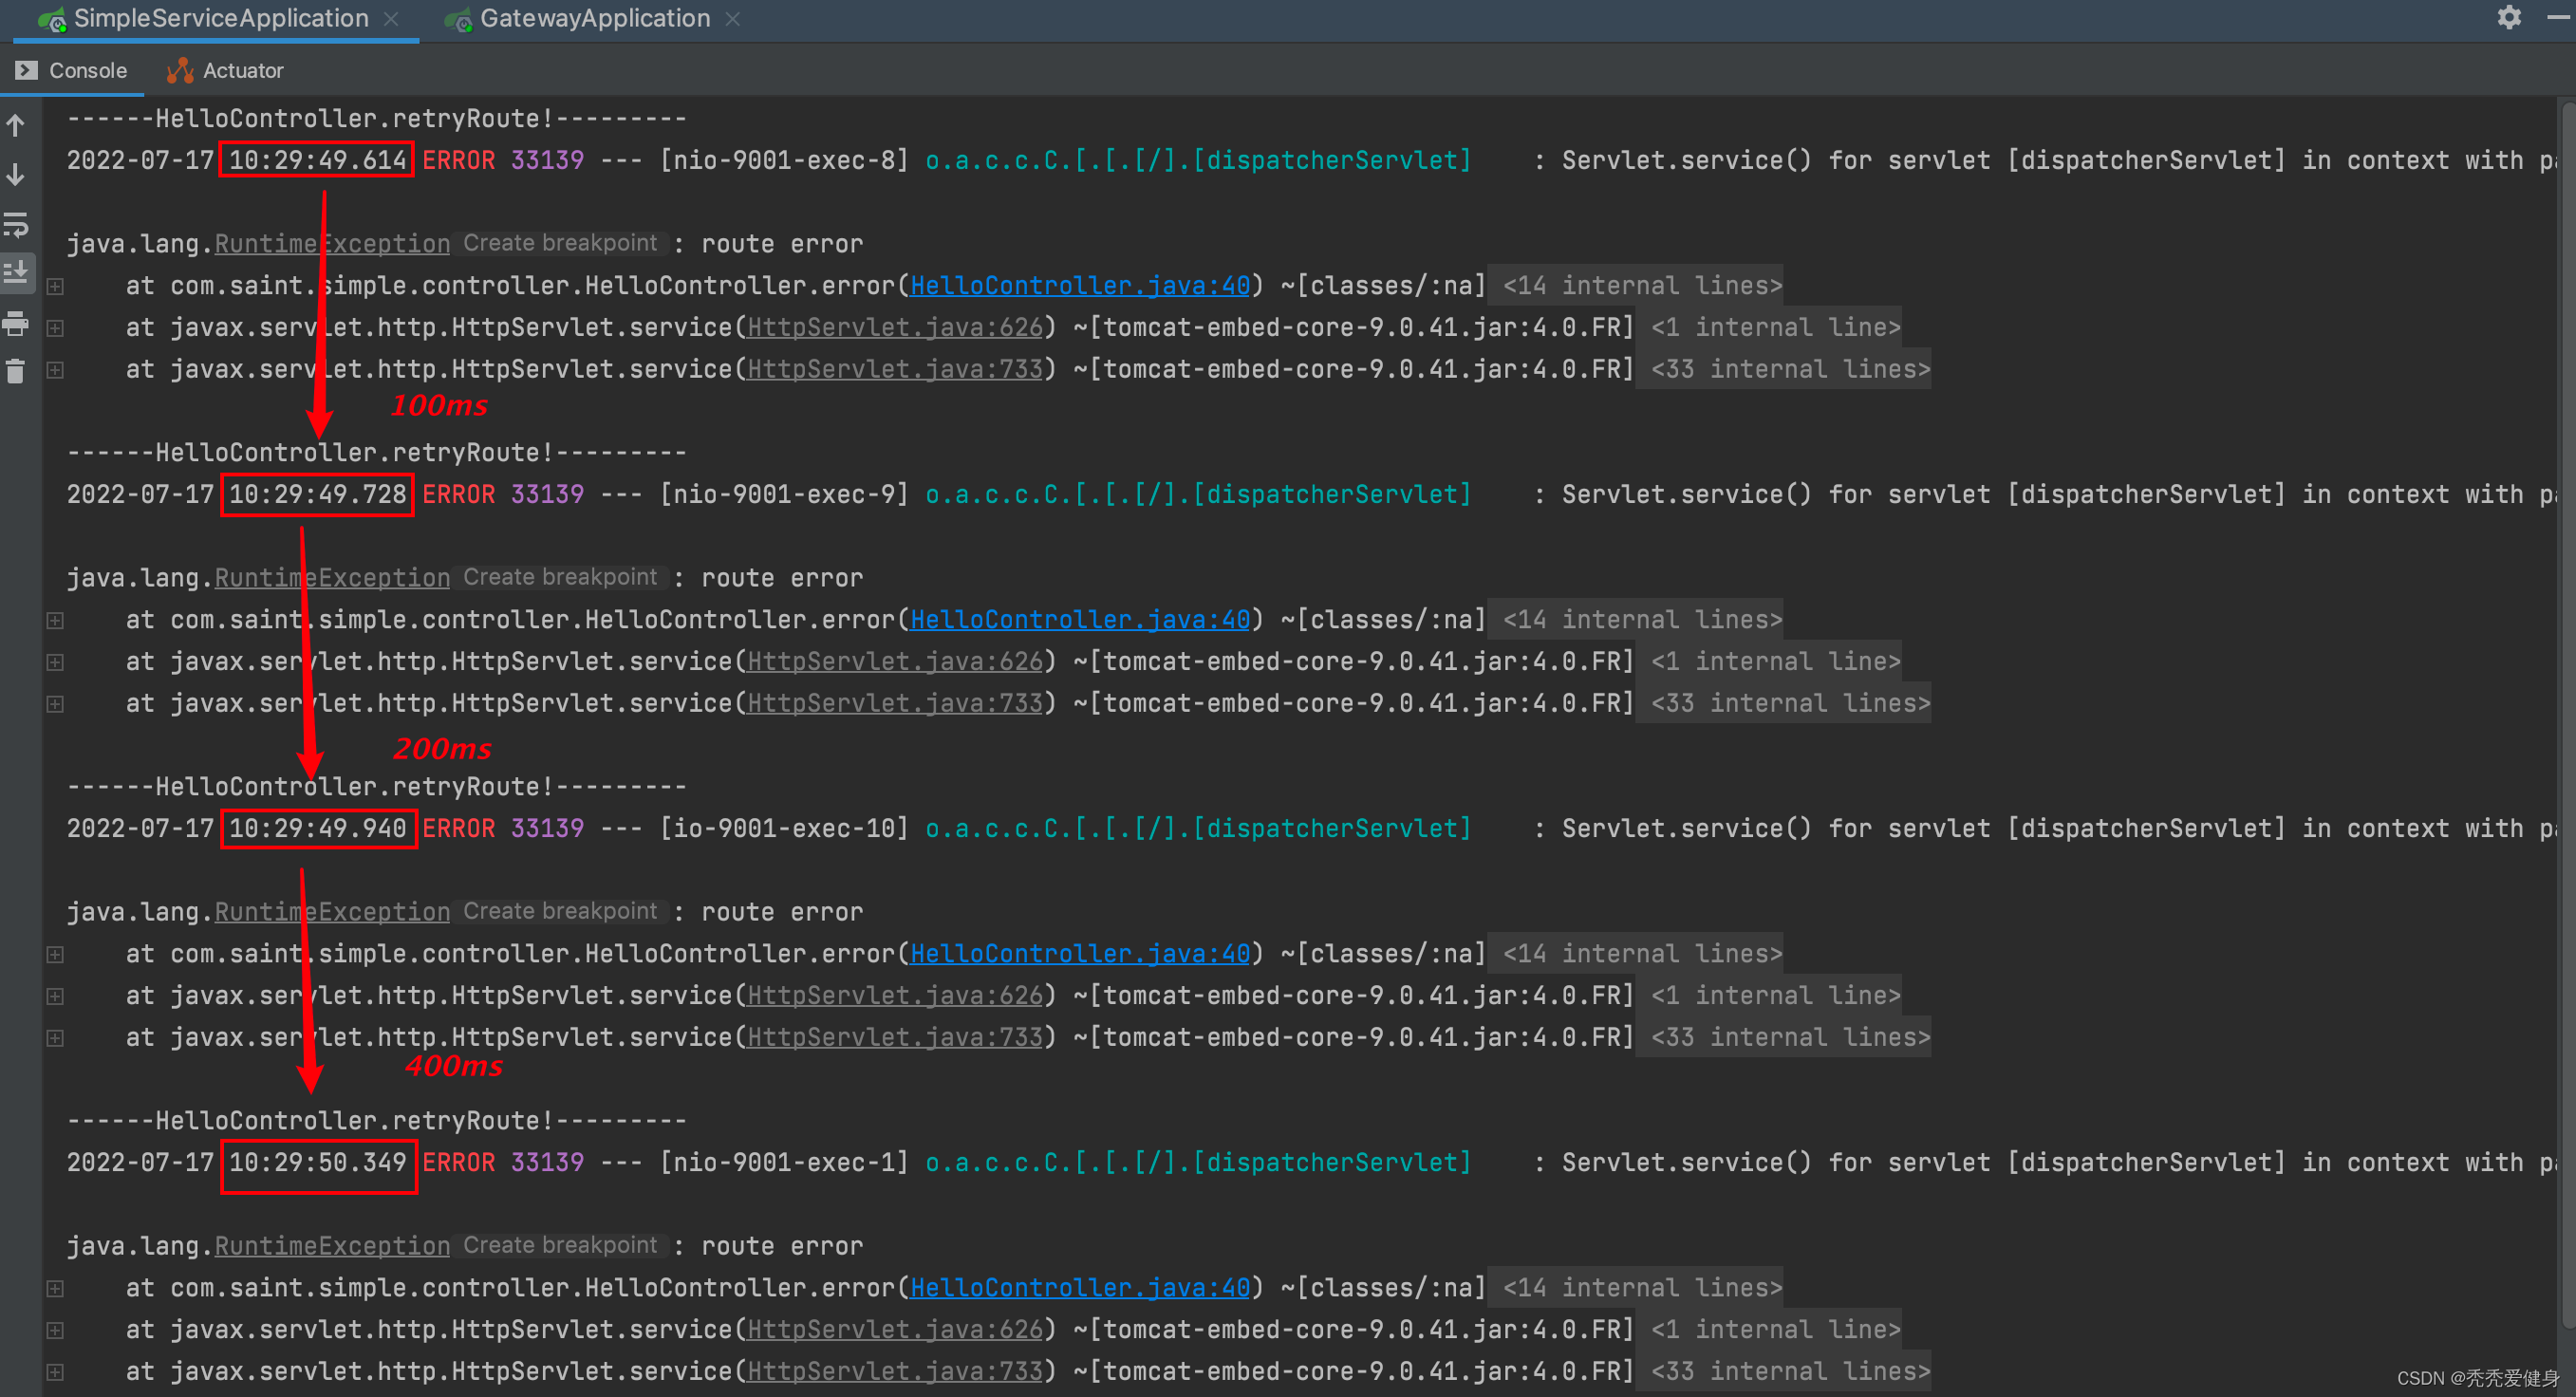Click third Create breakpoint hint

pyautogui.click(x=560, y=911)
